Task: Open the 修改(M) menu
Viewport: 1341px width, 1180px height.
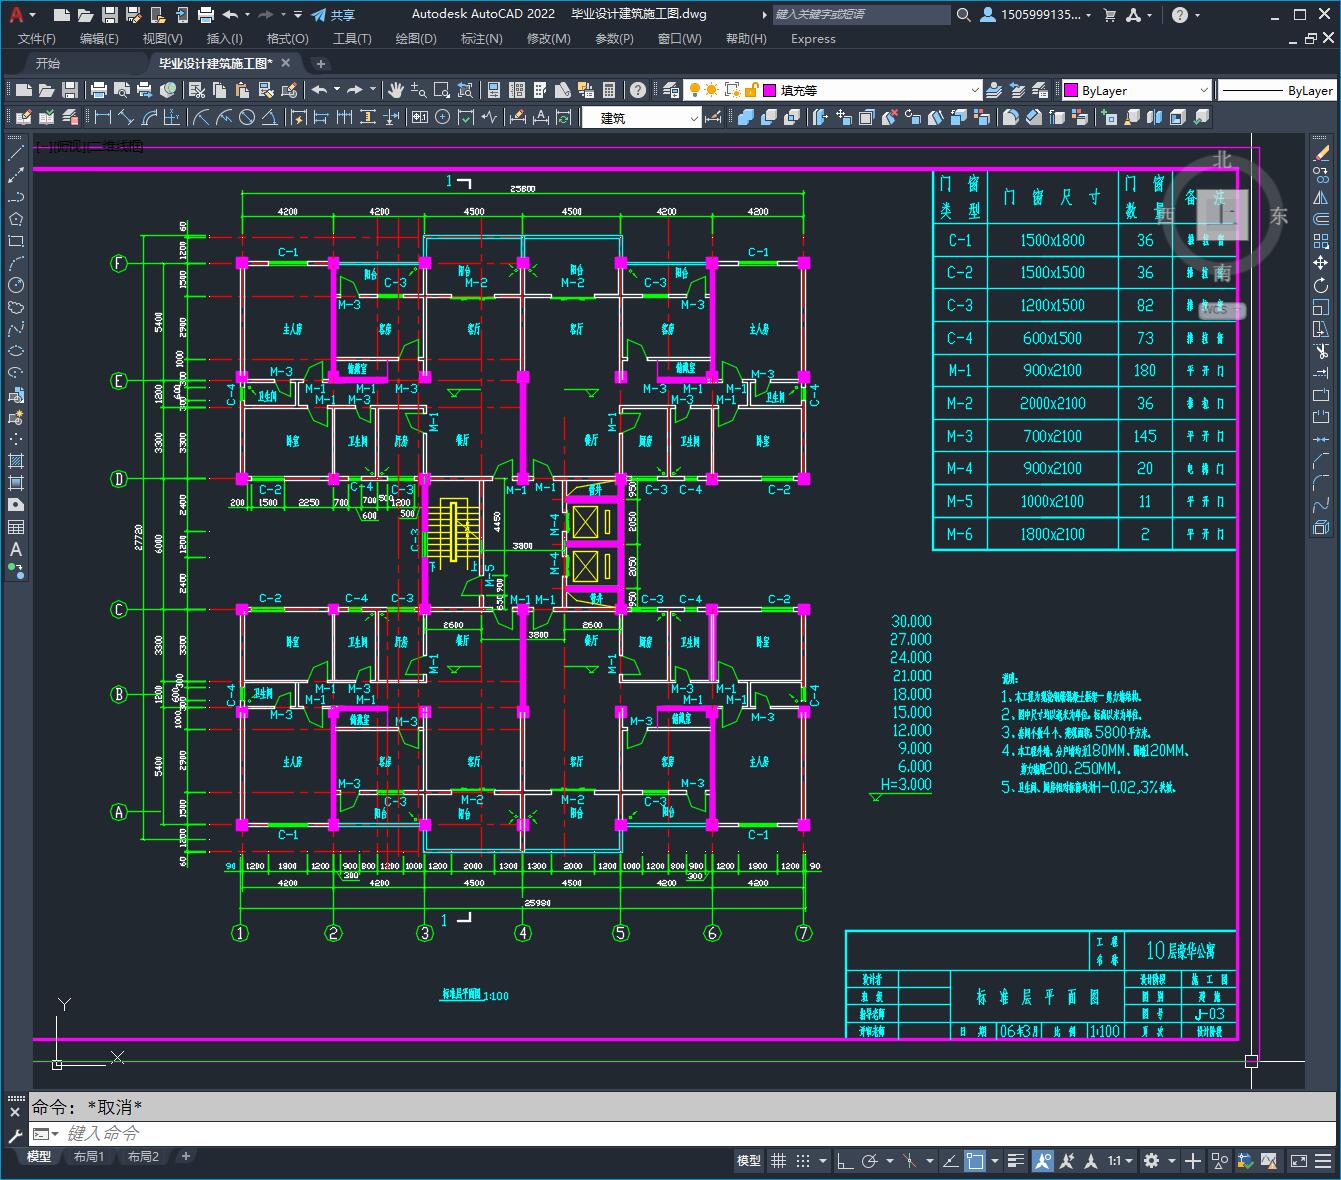Action: pos(548,38)
